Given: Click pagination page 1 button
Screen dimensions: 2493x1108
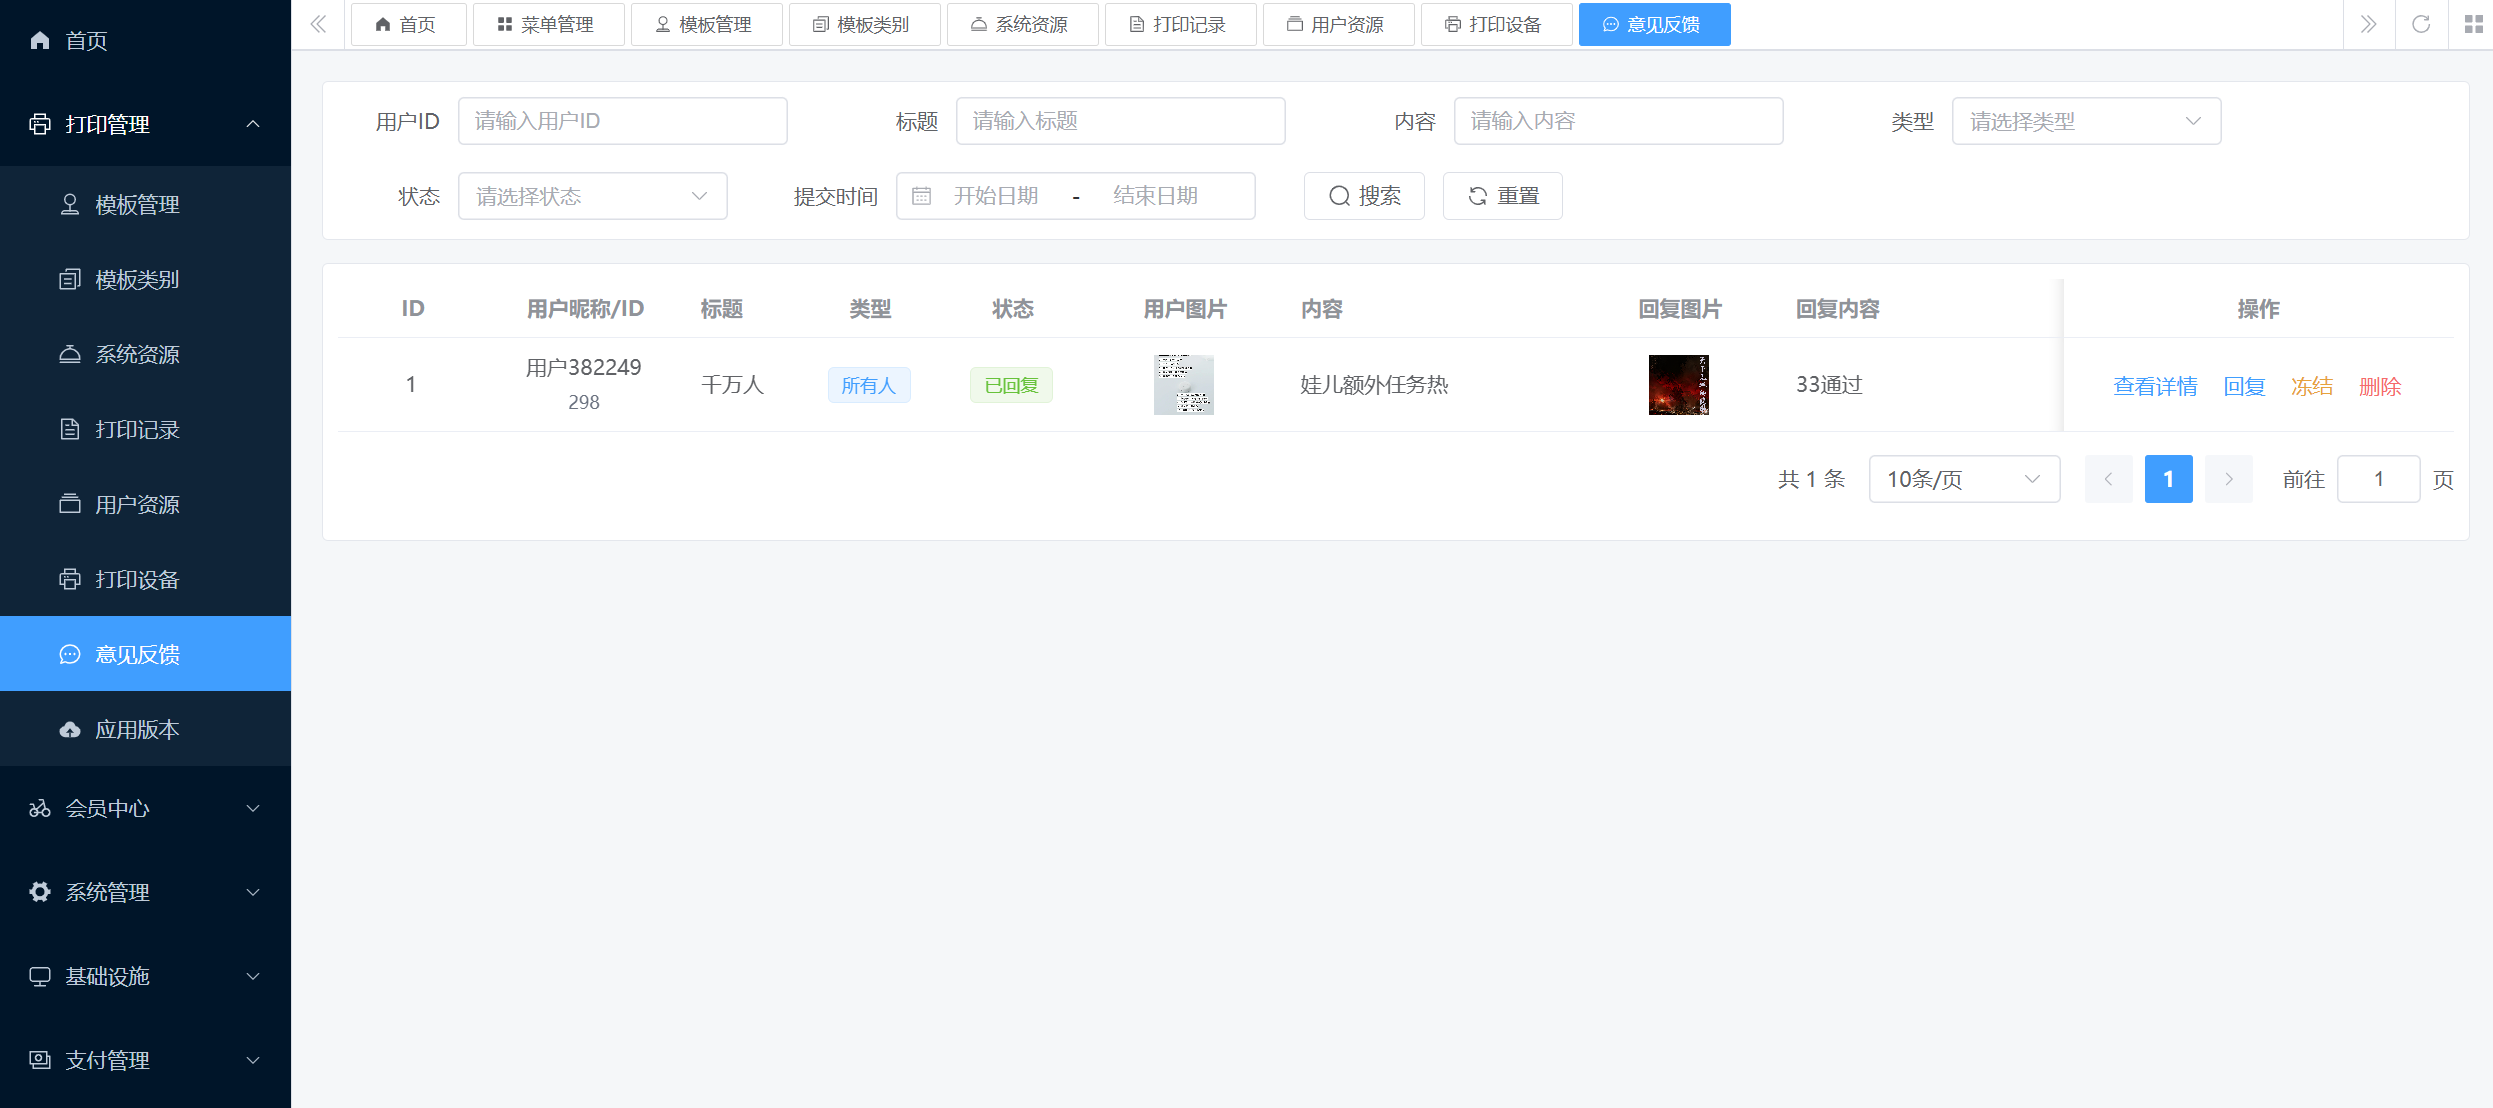Looking at the screenshot, I should tap(2169, 479).
